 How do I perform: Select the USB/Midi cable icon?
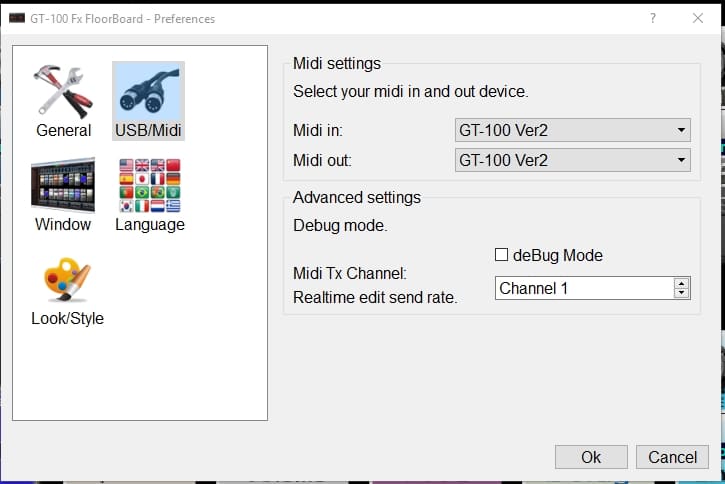(148, 101)
